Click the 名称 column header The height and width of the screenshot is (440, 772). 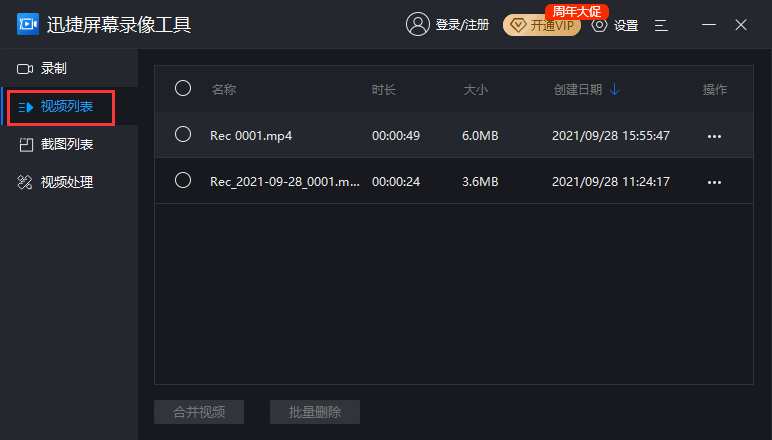coord(223,90)
